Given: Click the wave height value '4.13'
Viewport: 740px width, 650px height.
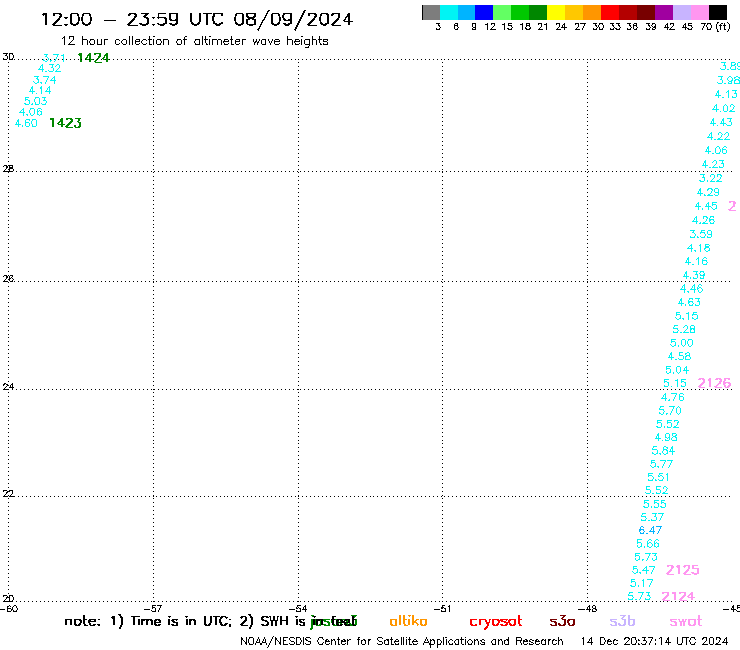Looking at the screenshot, I should 726,94.
